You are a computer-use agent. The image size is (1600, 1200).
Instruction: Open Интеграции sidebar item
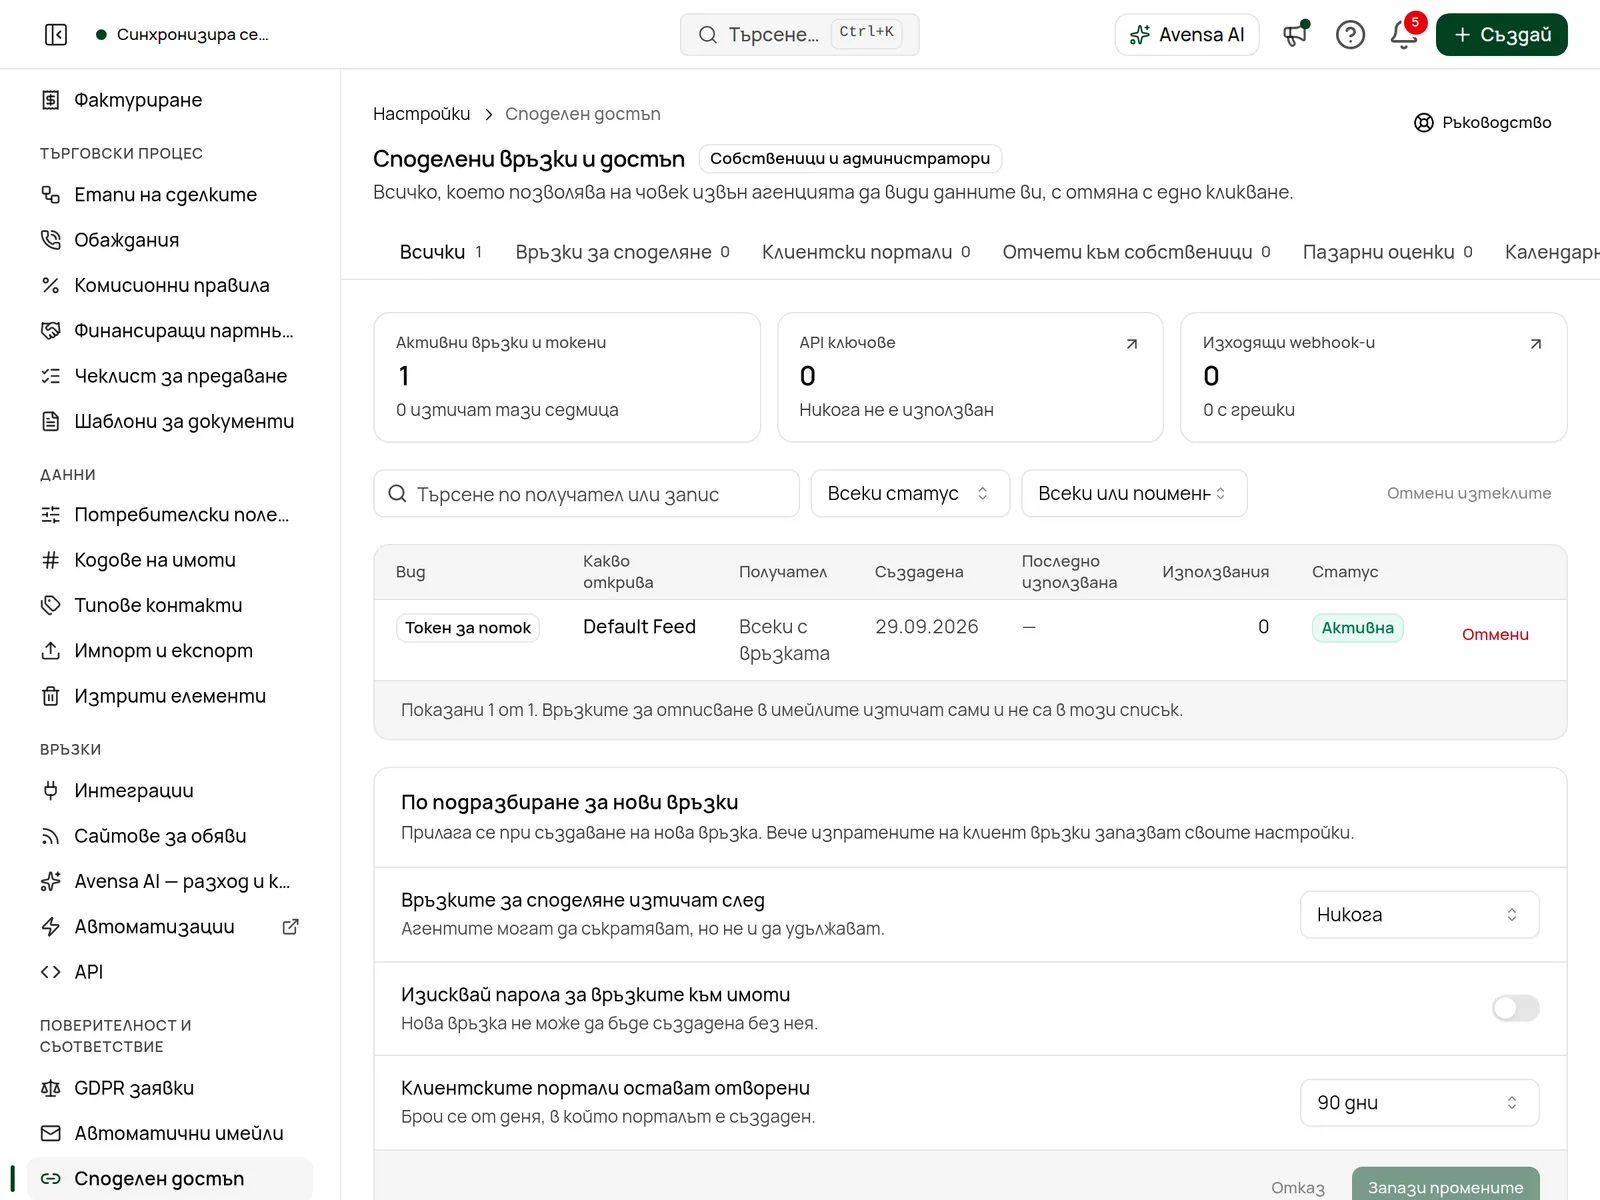click(x=170, y=791)
